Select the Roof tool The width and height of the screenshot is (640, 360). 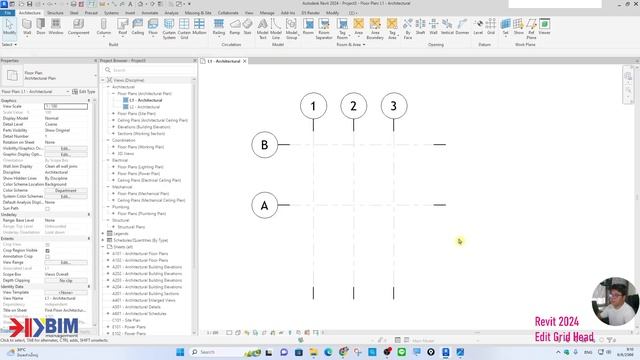coord(122,27)
